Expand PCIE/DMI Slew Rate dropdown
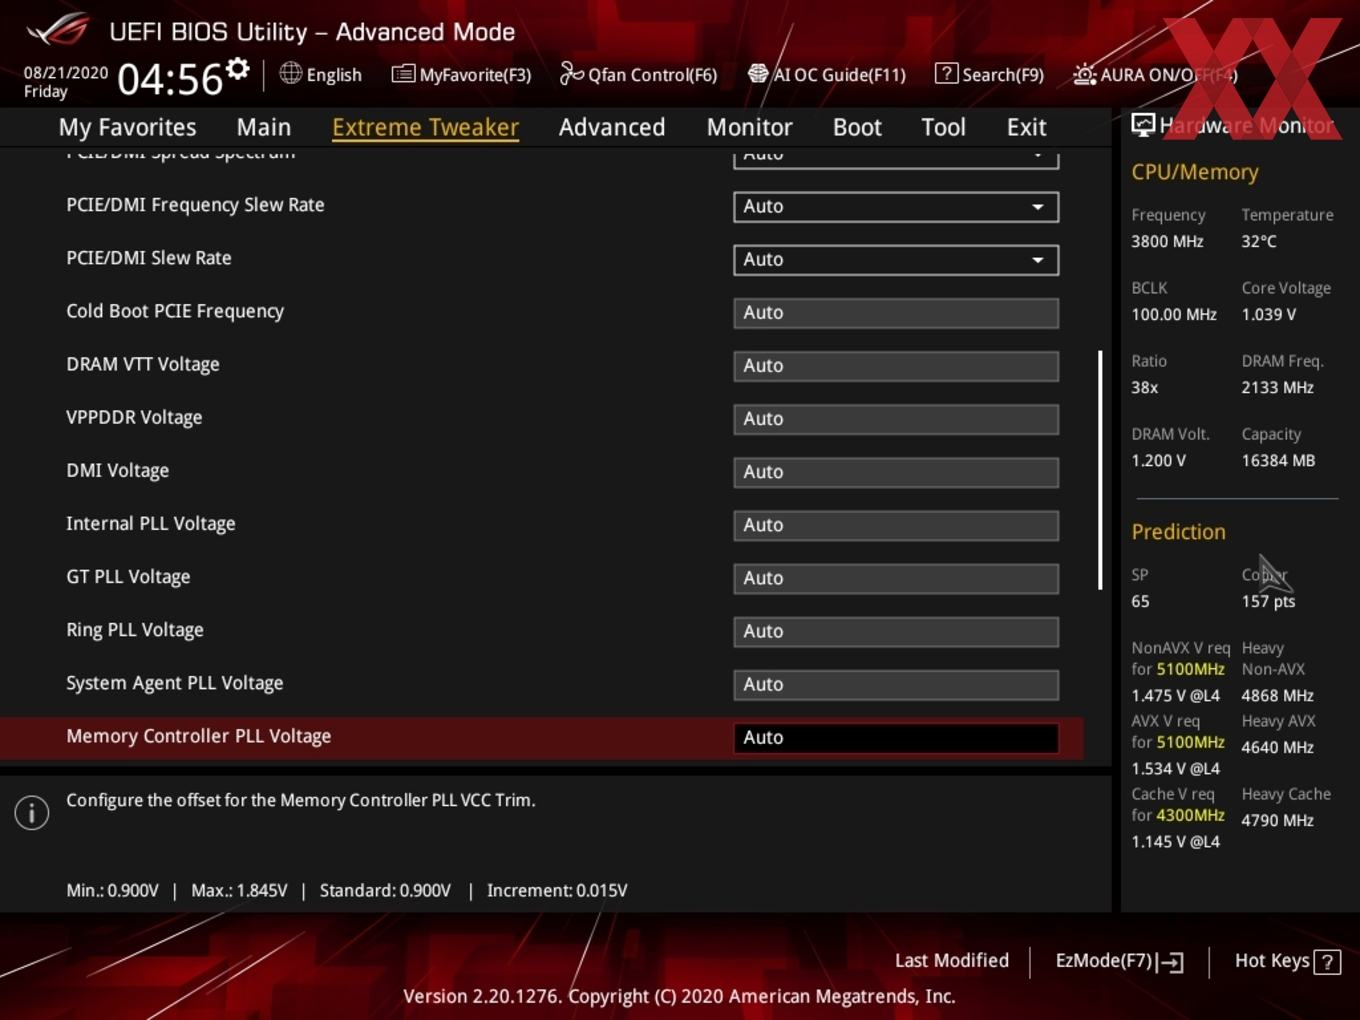Image resolution: width=1360 pixels, height=1020 pixels. point(896,260)
